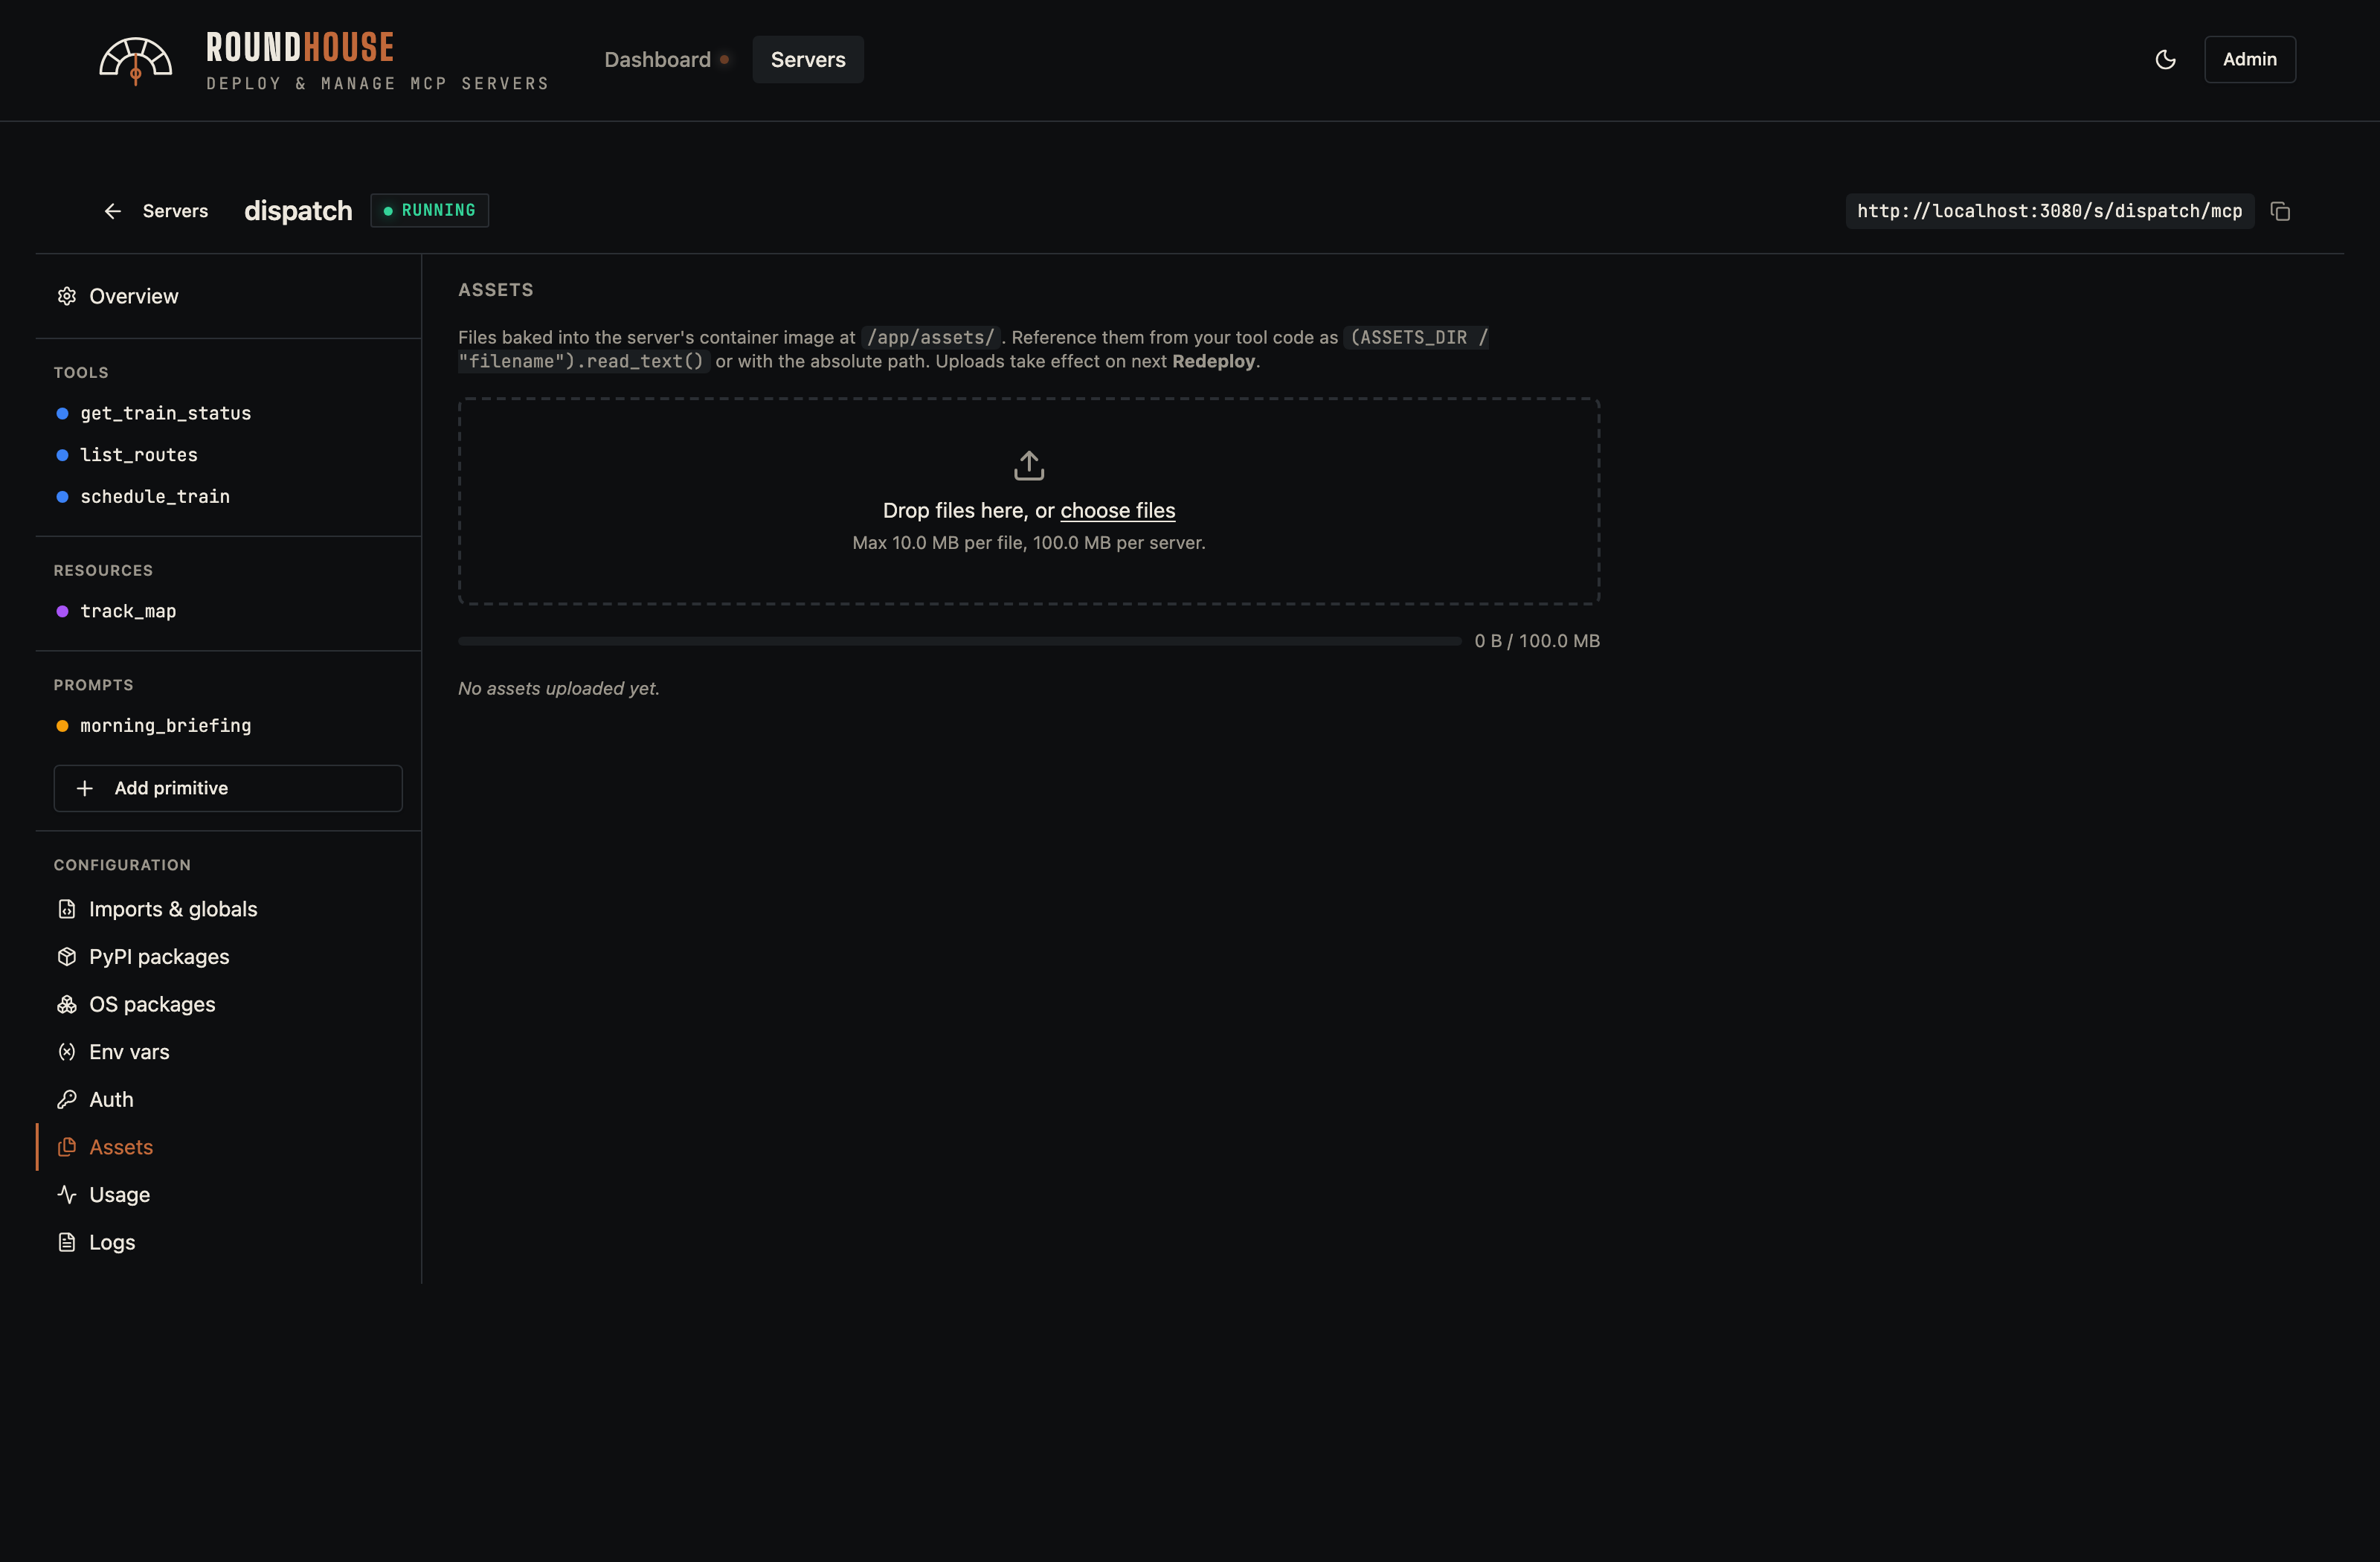Viewport: 2380px width, 1562px height.
Task: Select the schedule_train tool
Action: click(x=228, y=496)
